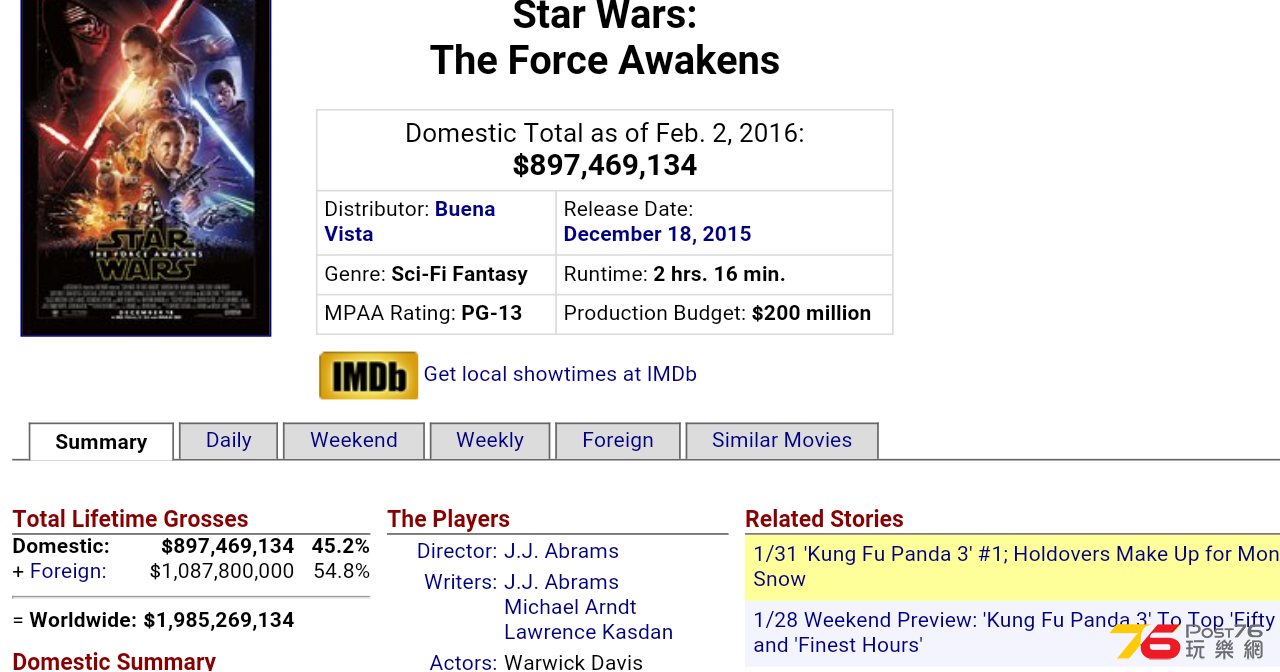Image resolution: width=1280 pixels, height=672 pixels.
Task: Open the Director label link
Action: coord(457,551)
